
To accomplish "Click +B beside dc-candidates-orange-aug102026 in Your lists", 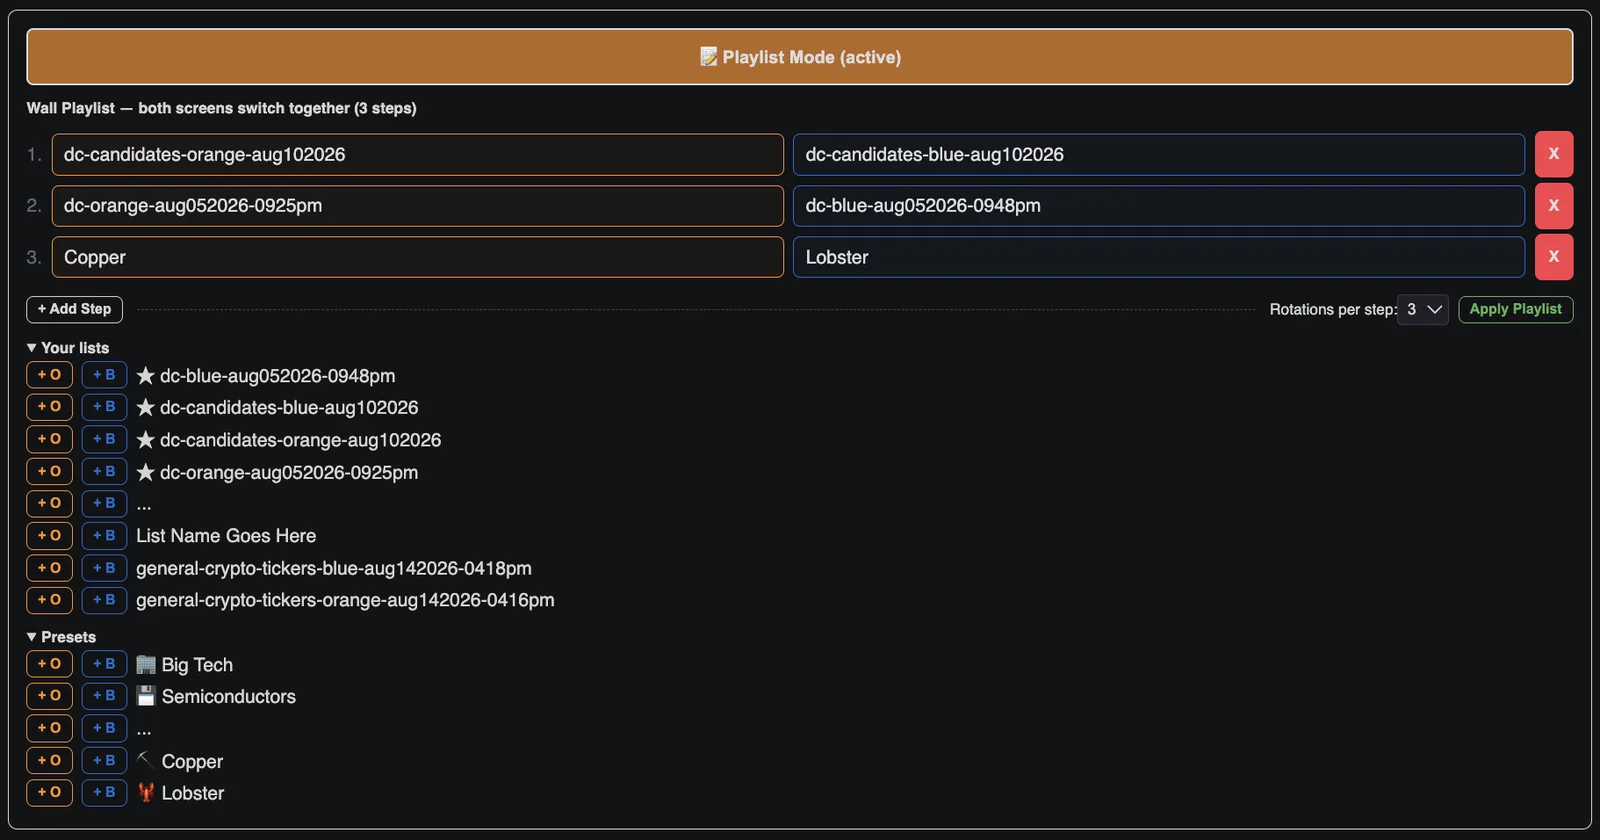I will point(104,439).
